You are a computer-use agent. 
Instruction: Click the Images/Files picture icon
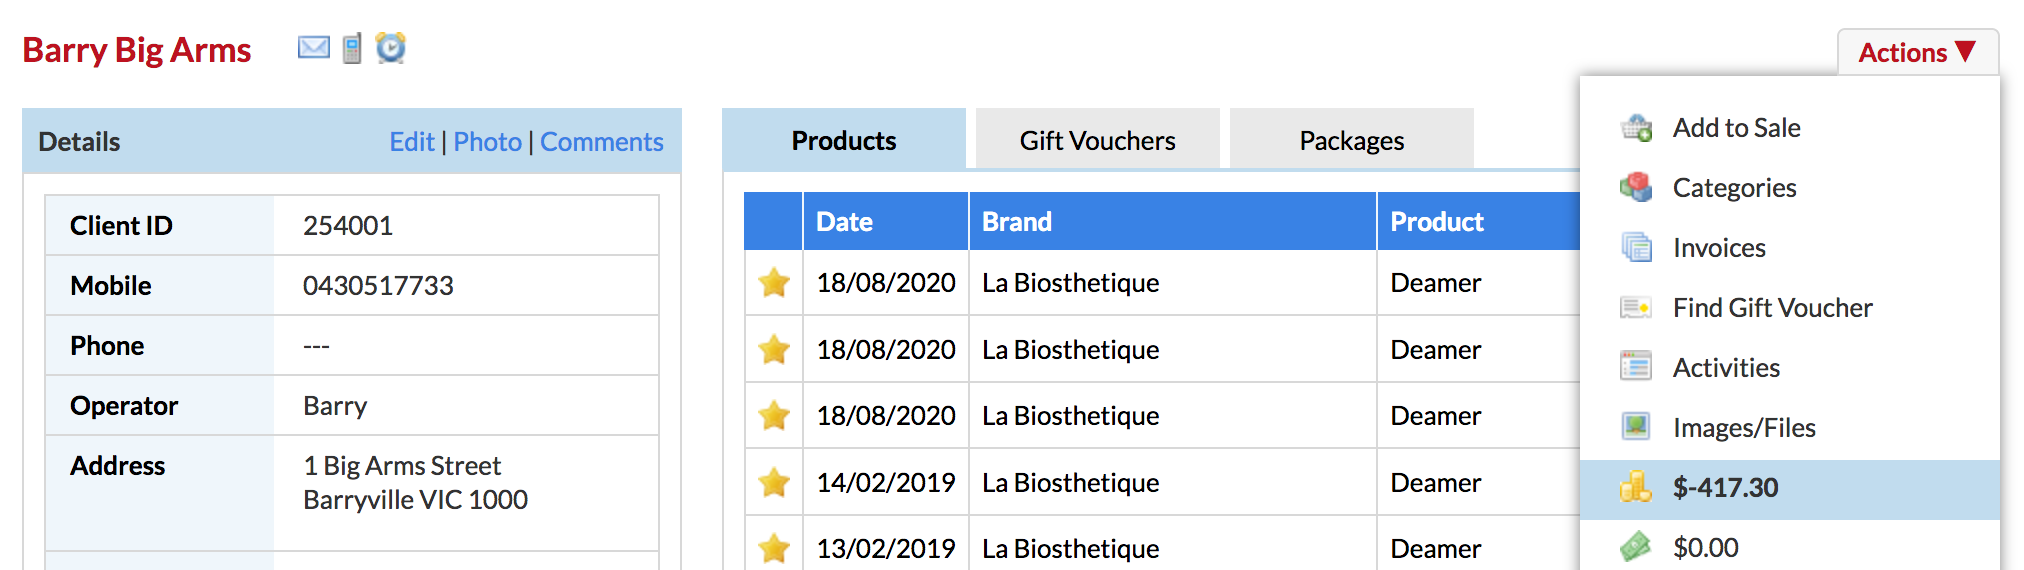(x=1636, y=427)
